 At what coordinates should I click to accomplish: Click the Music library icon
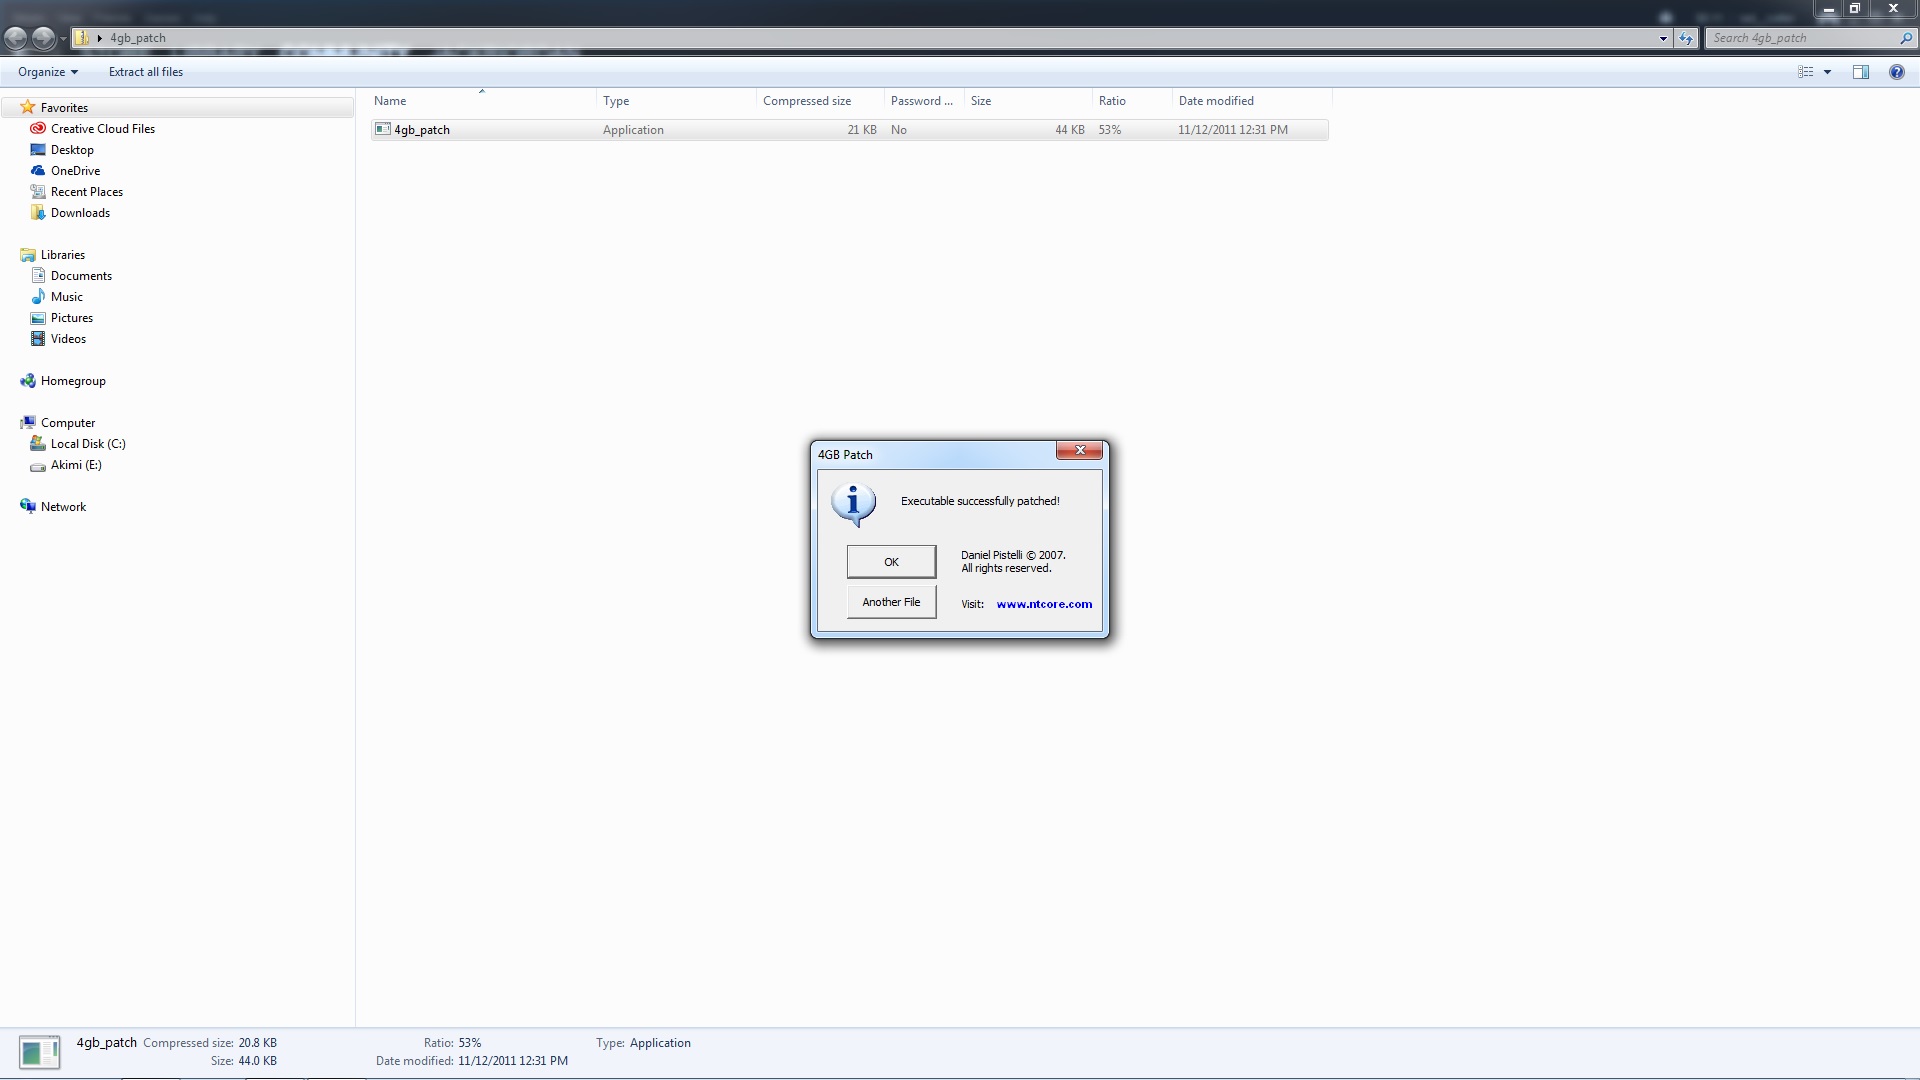38,297
